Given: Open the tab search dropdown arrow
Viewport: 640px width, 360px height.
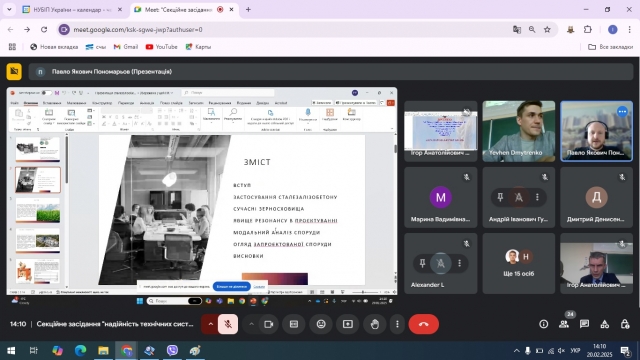Looking at the screenshot, I should 9,9.
